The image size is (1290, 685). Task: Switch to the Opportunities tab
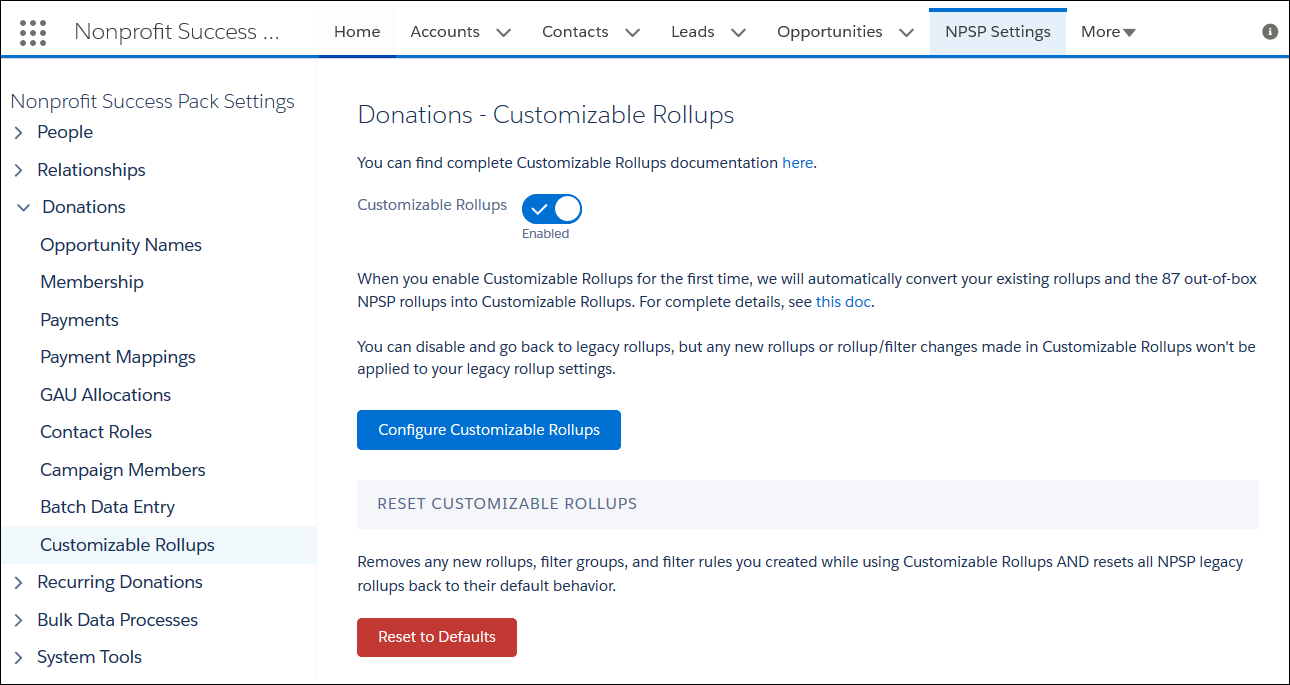pos(830,32)
